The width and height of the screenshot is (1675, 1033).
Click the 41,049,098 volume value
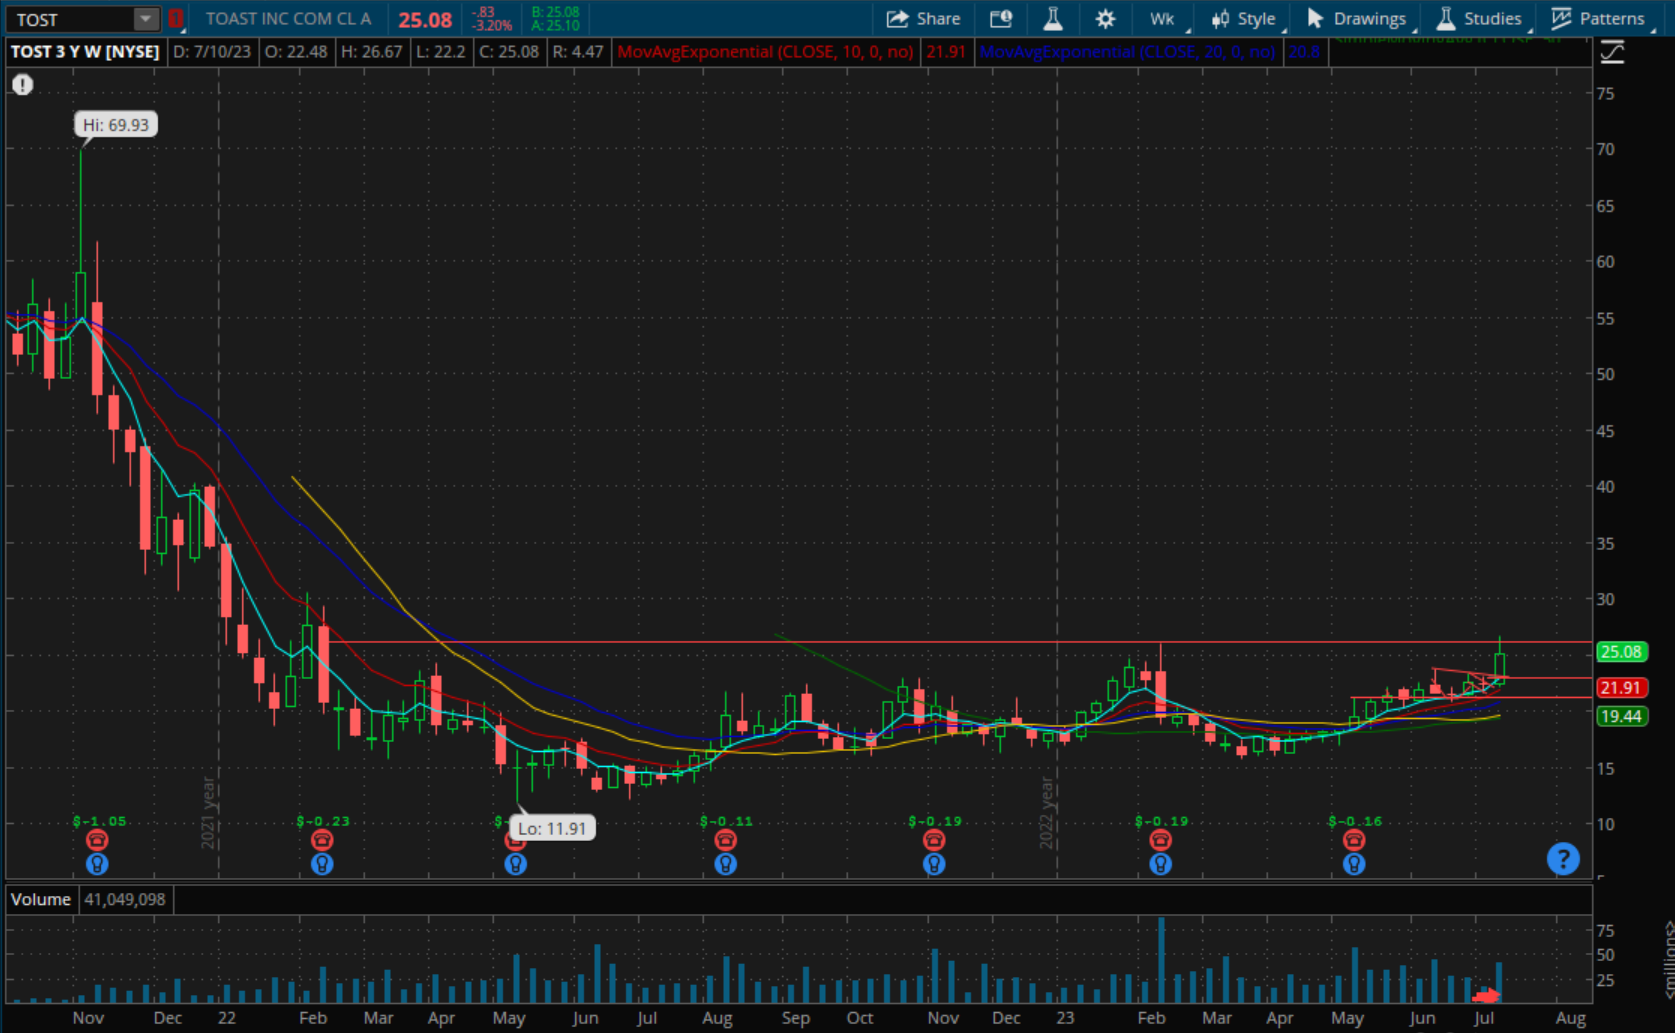[x=125, y=899]
